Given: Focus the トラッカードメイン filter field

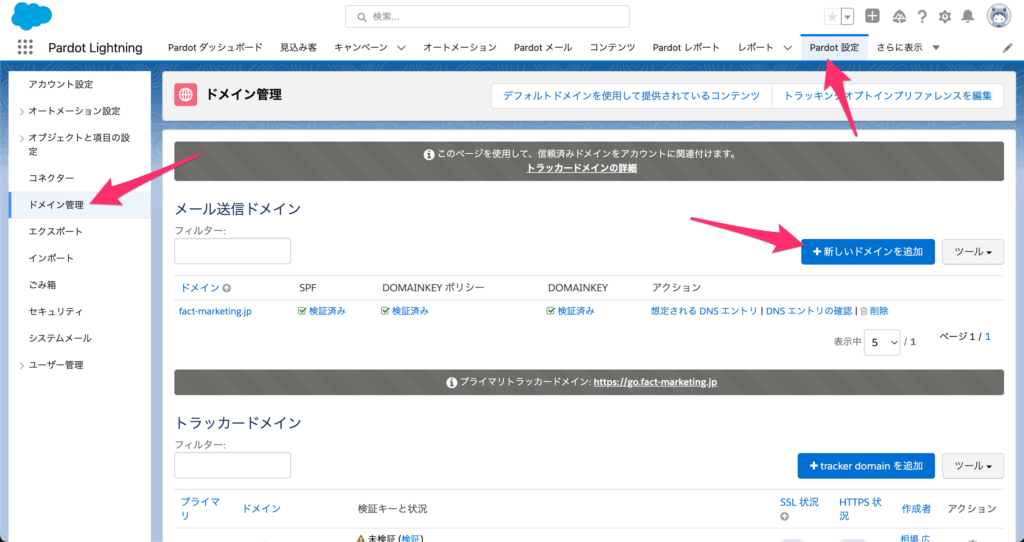Looking at the screenshot, I should (x=232, y=466).
